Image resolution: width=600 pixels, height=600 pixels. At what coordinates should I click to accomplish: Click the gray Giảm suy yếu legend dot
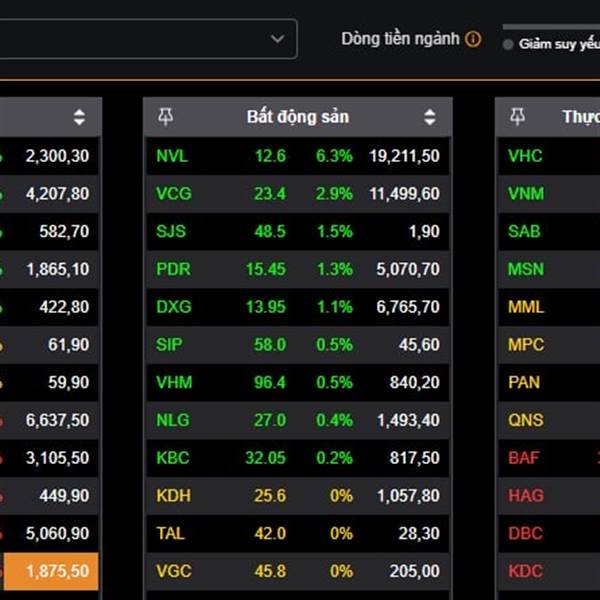(508, 45)
